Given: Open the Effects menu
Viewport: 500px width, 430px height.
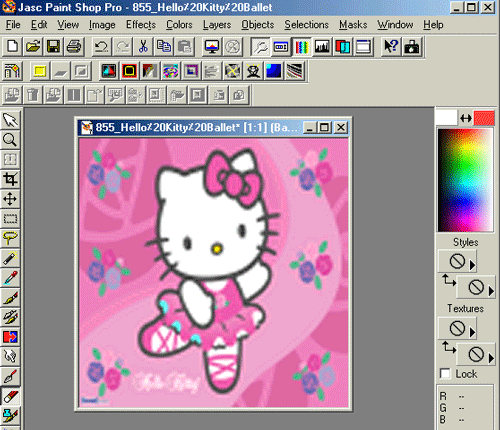Looking at the screenshot, I should point(141,25).
